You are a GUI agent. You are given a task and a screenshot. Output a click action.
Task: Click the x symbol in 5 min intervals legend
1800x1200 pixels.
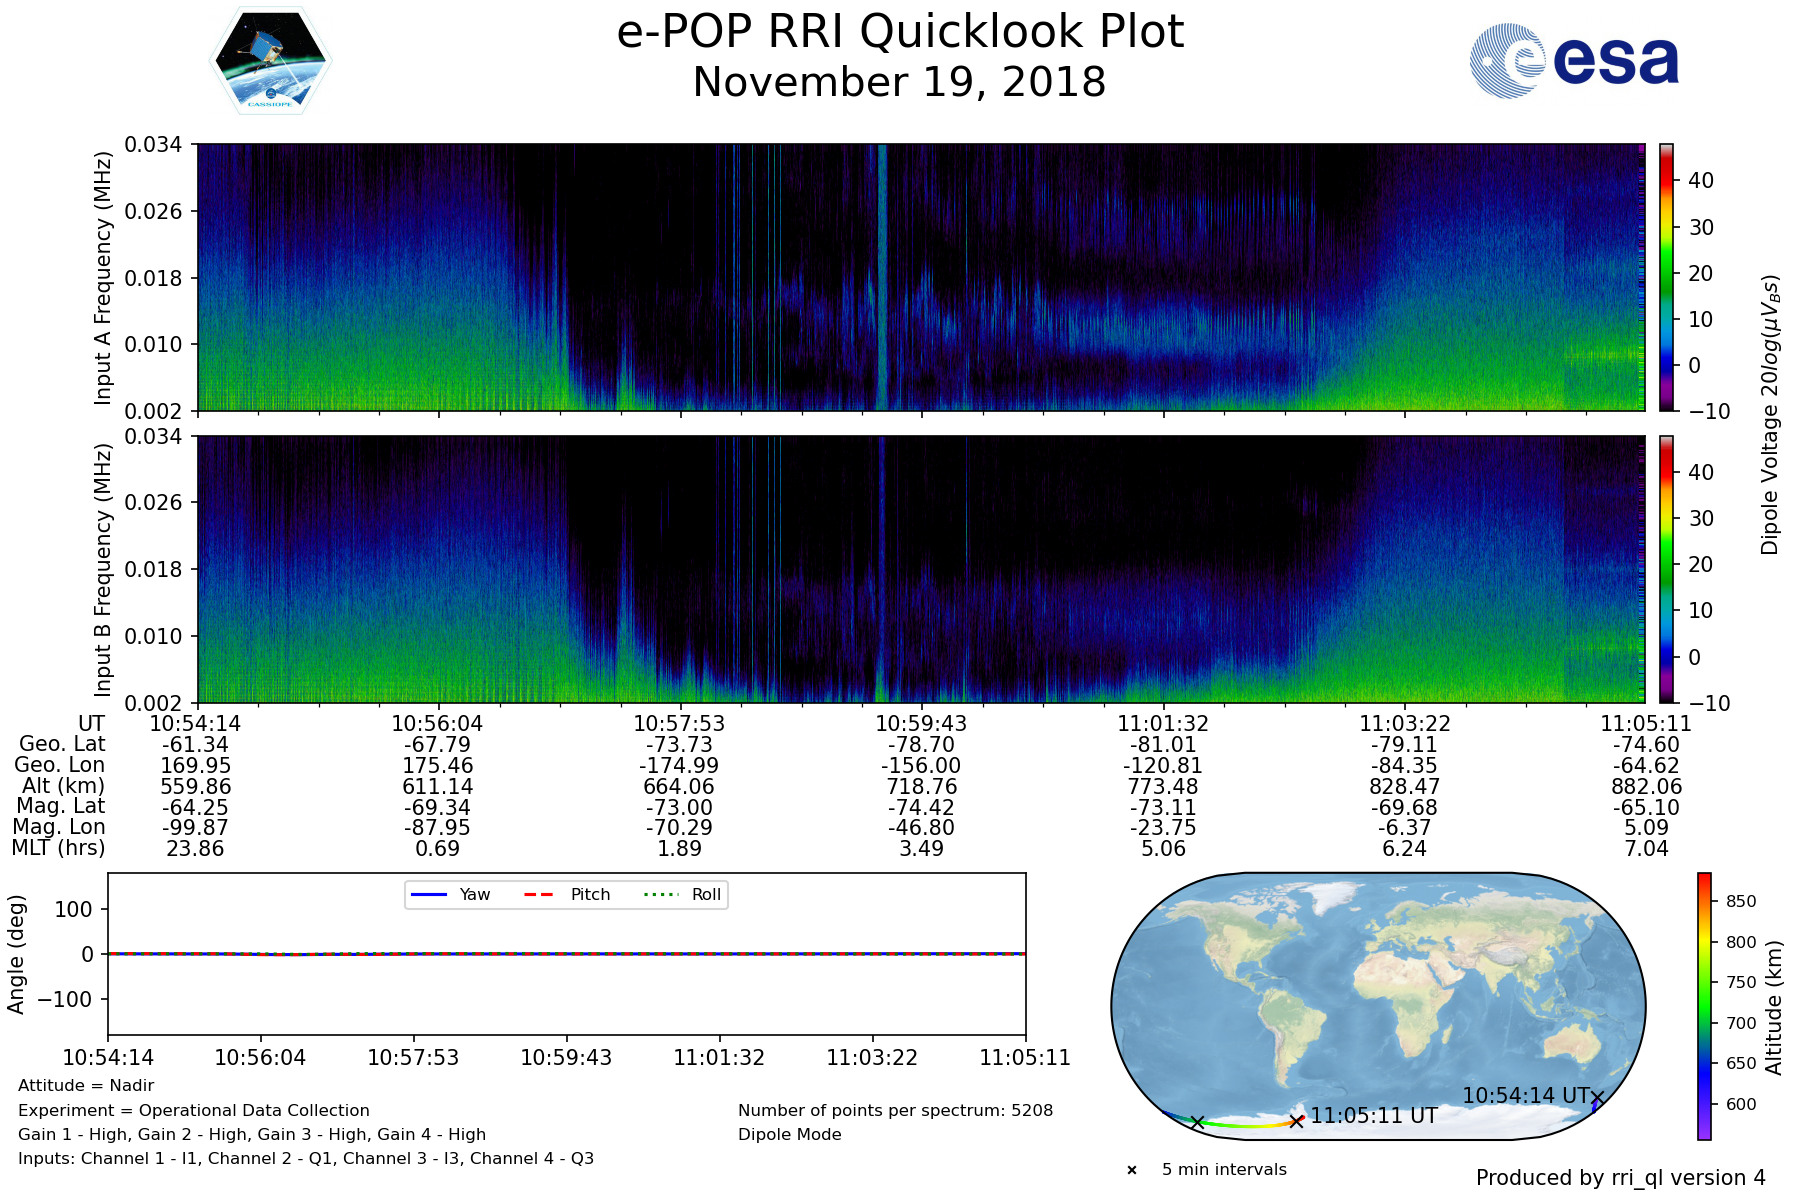1132,1170
